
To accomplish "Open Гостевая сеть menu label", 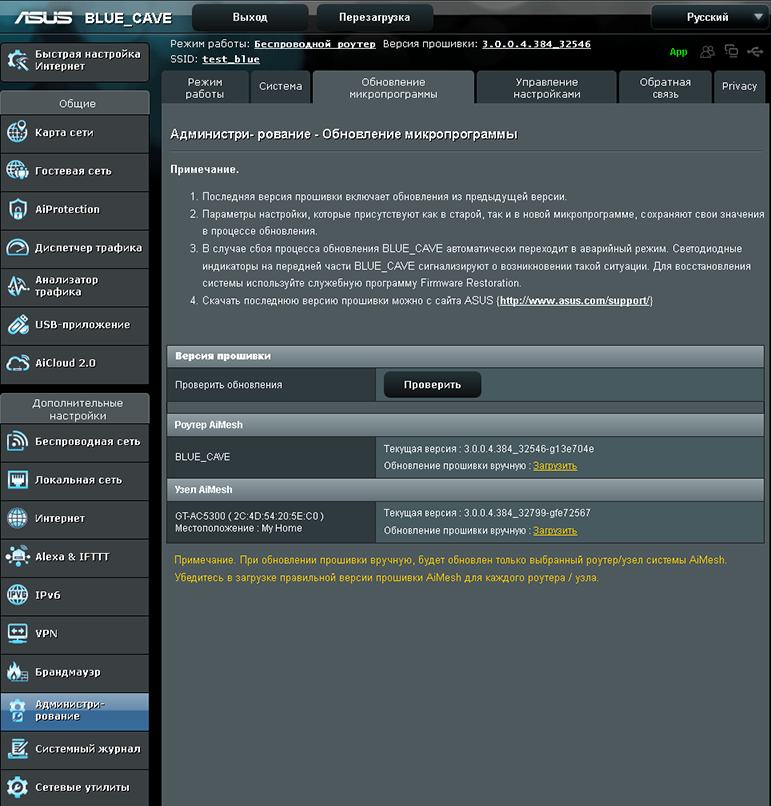I will click(x=73, y=171).
